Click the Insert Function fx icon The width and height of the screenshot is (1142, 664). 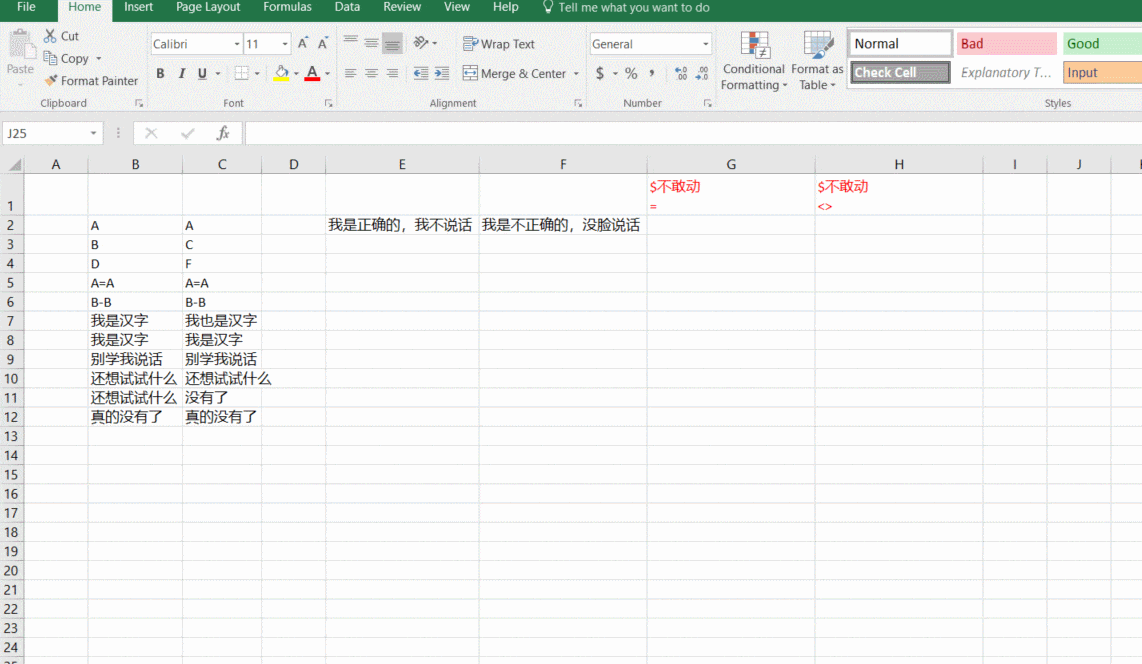223,133
